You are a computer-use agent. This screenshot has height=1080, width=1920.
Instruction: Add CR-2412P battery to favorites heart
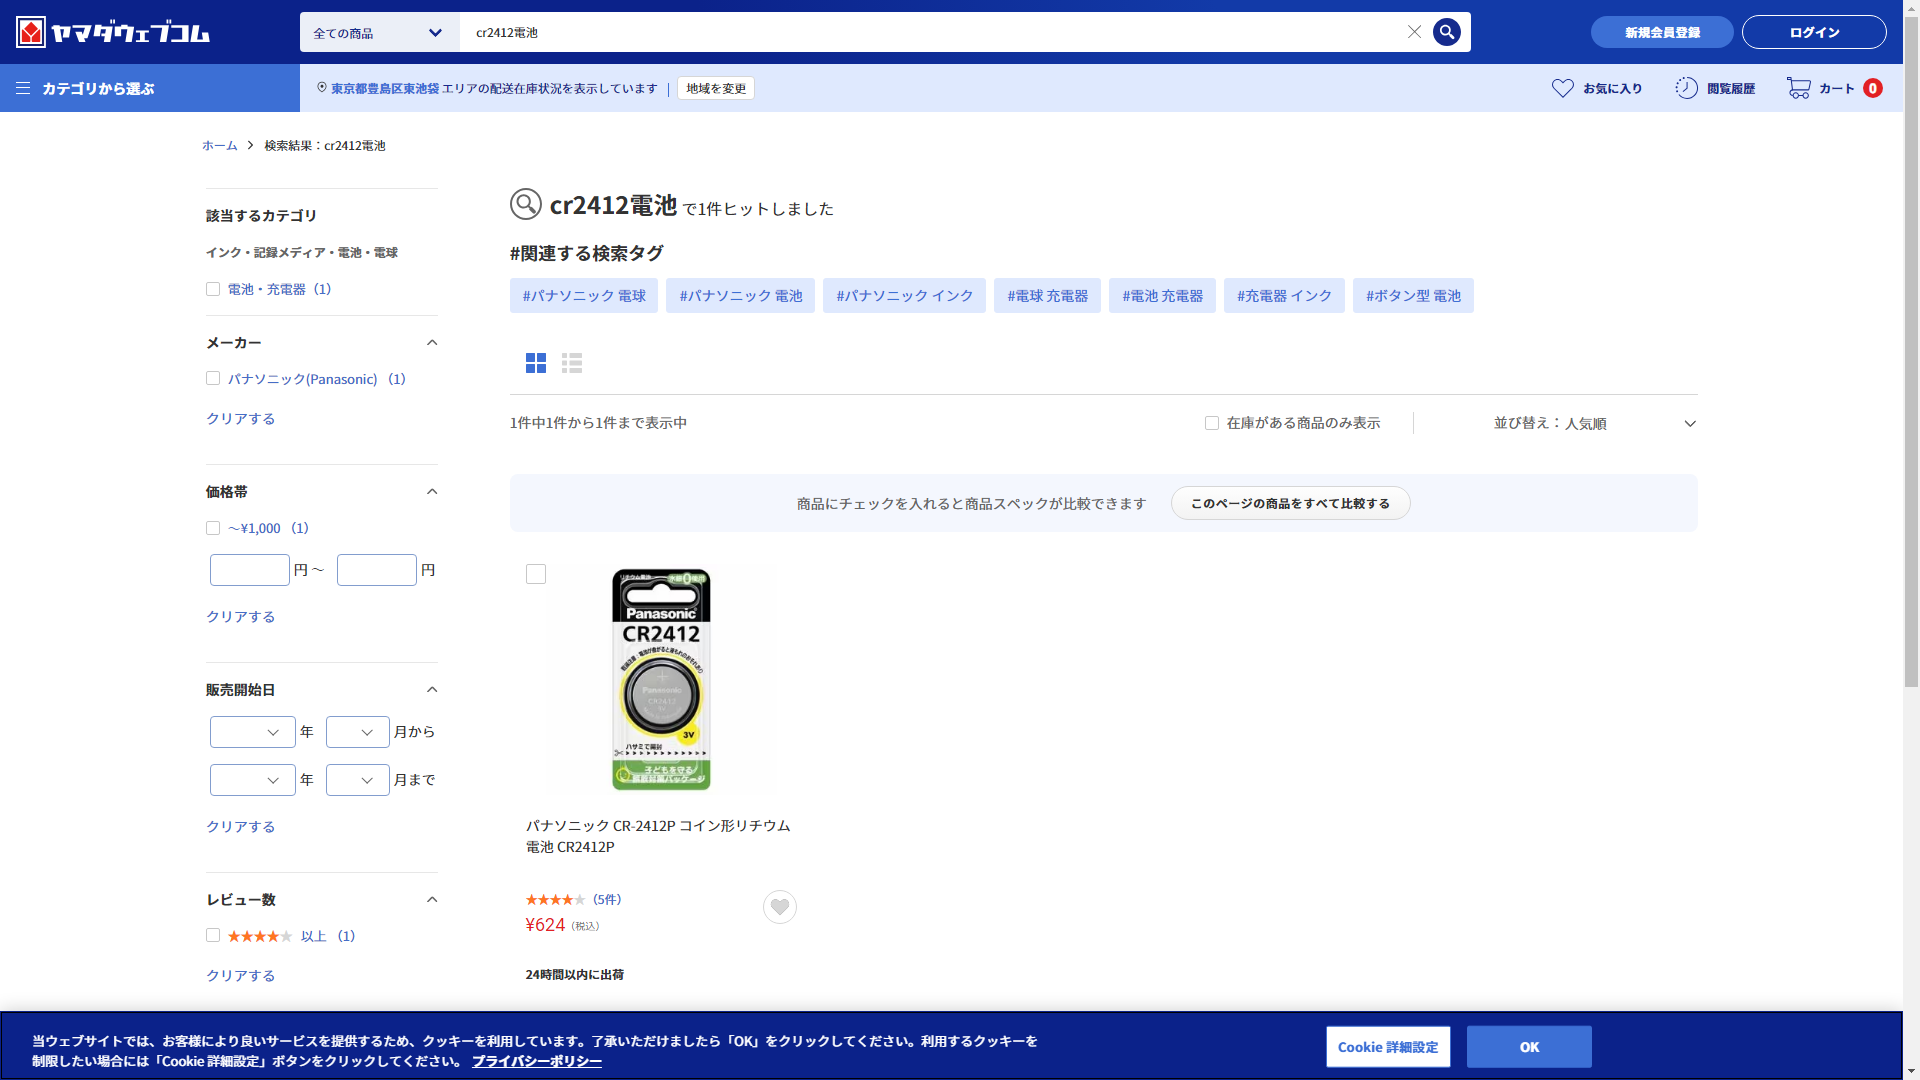[x=780, y=907]
